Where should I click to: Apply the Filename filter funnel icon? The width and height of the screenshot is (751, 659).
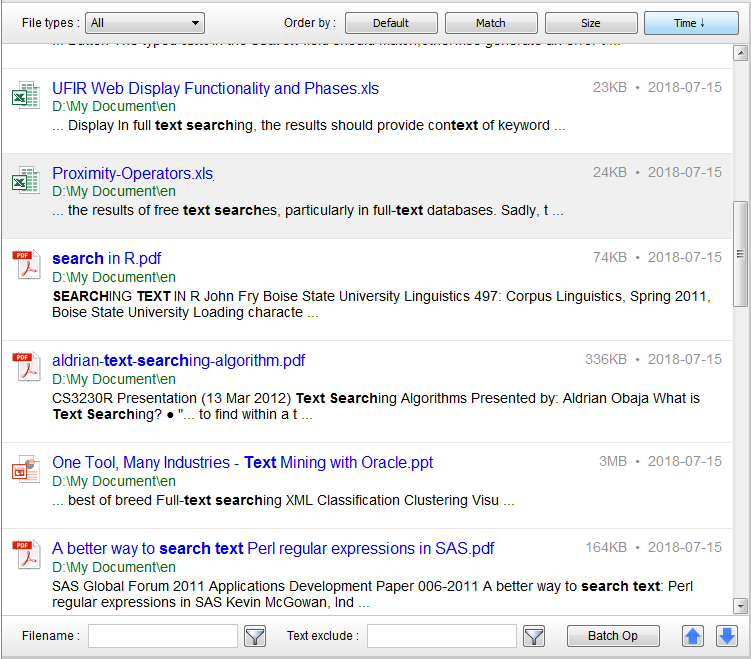click(x=255, y=636)
